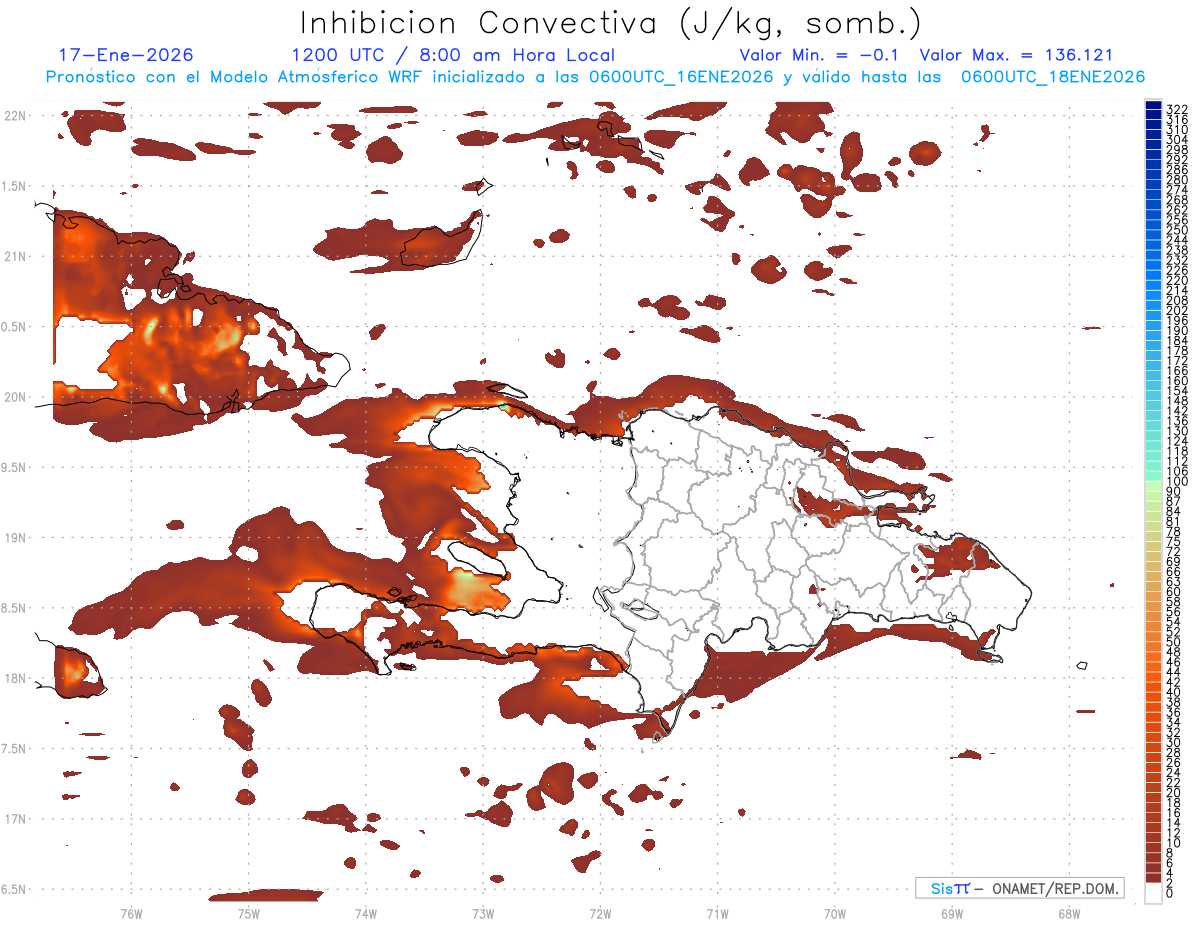Click the 'Pronóstico con el Modelo Atmosférico WRF' line
This screenshot has height=927, width=1200.
click(x=595, y=77)
